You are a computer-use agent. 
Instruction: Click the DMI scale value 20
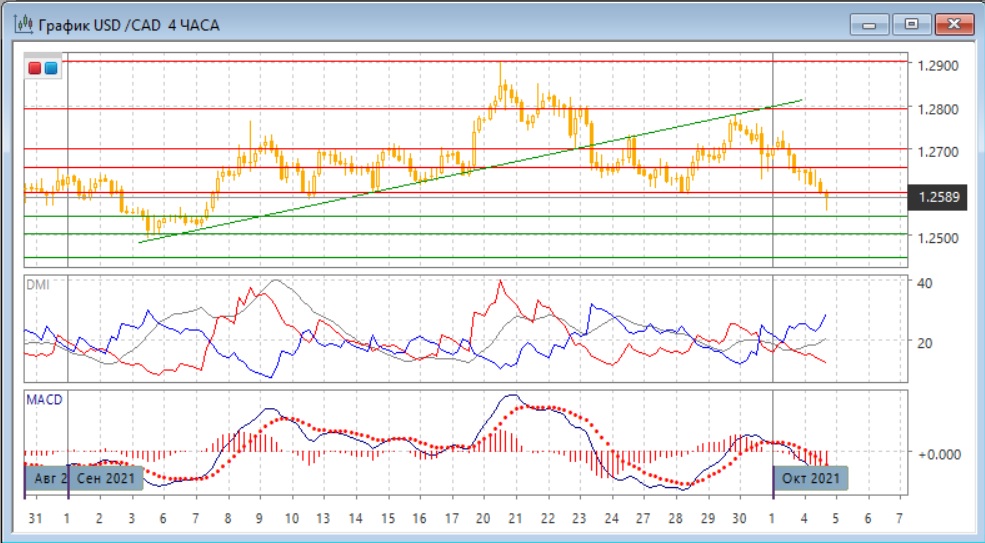coord(924,343)
